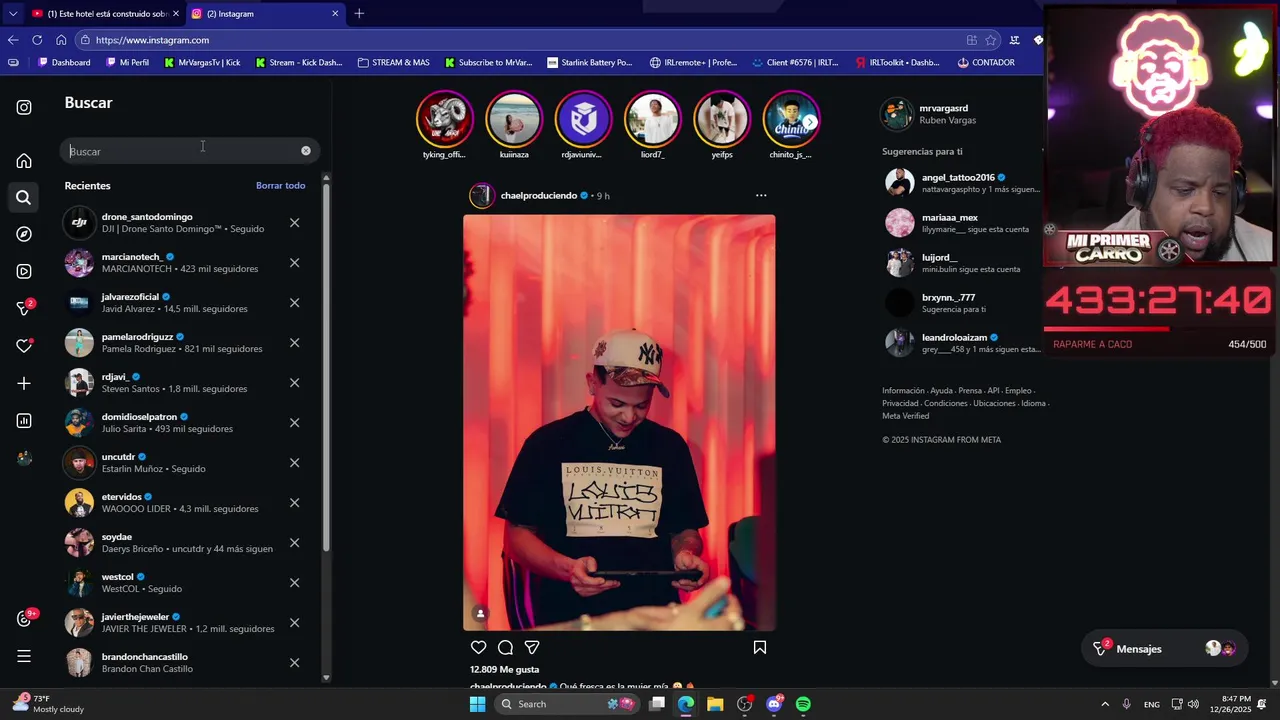Viewport: 1280px width, 720px height.
Task: Open the Windows Start menu
Action: click(x=478, y=704)
